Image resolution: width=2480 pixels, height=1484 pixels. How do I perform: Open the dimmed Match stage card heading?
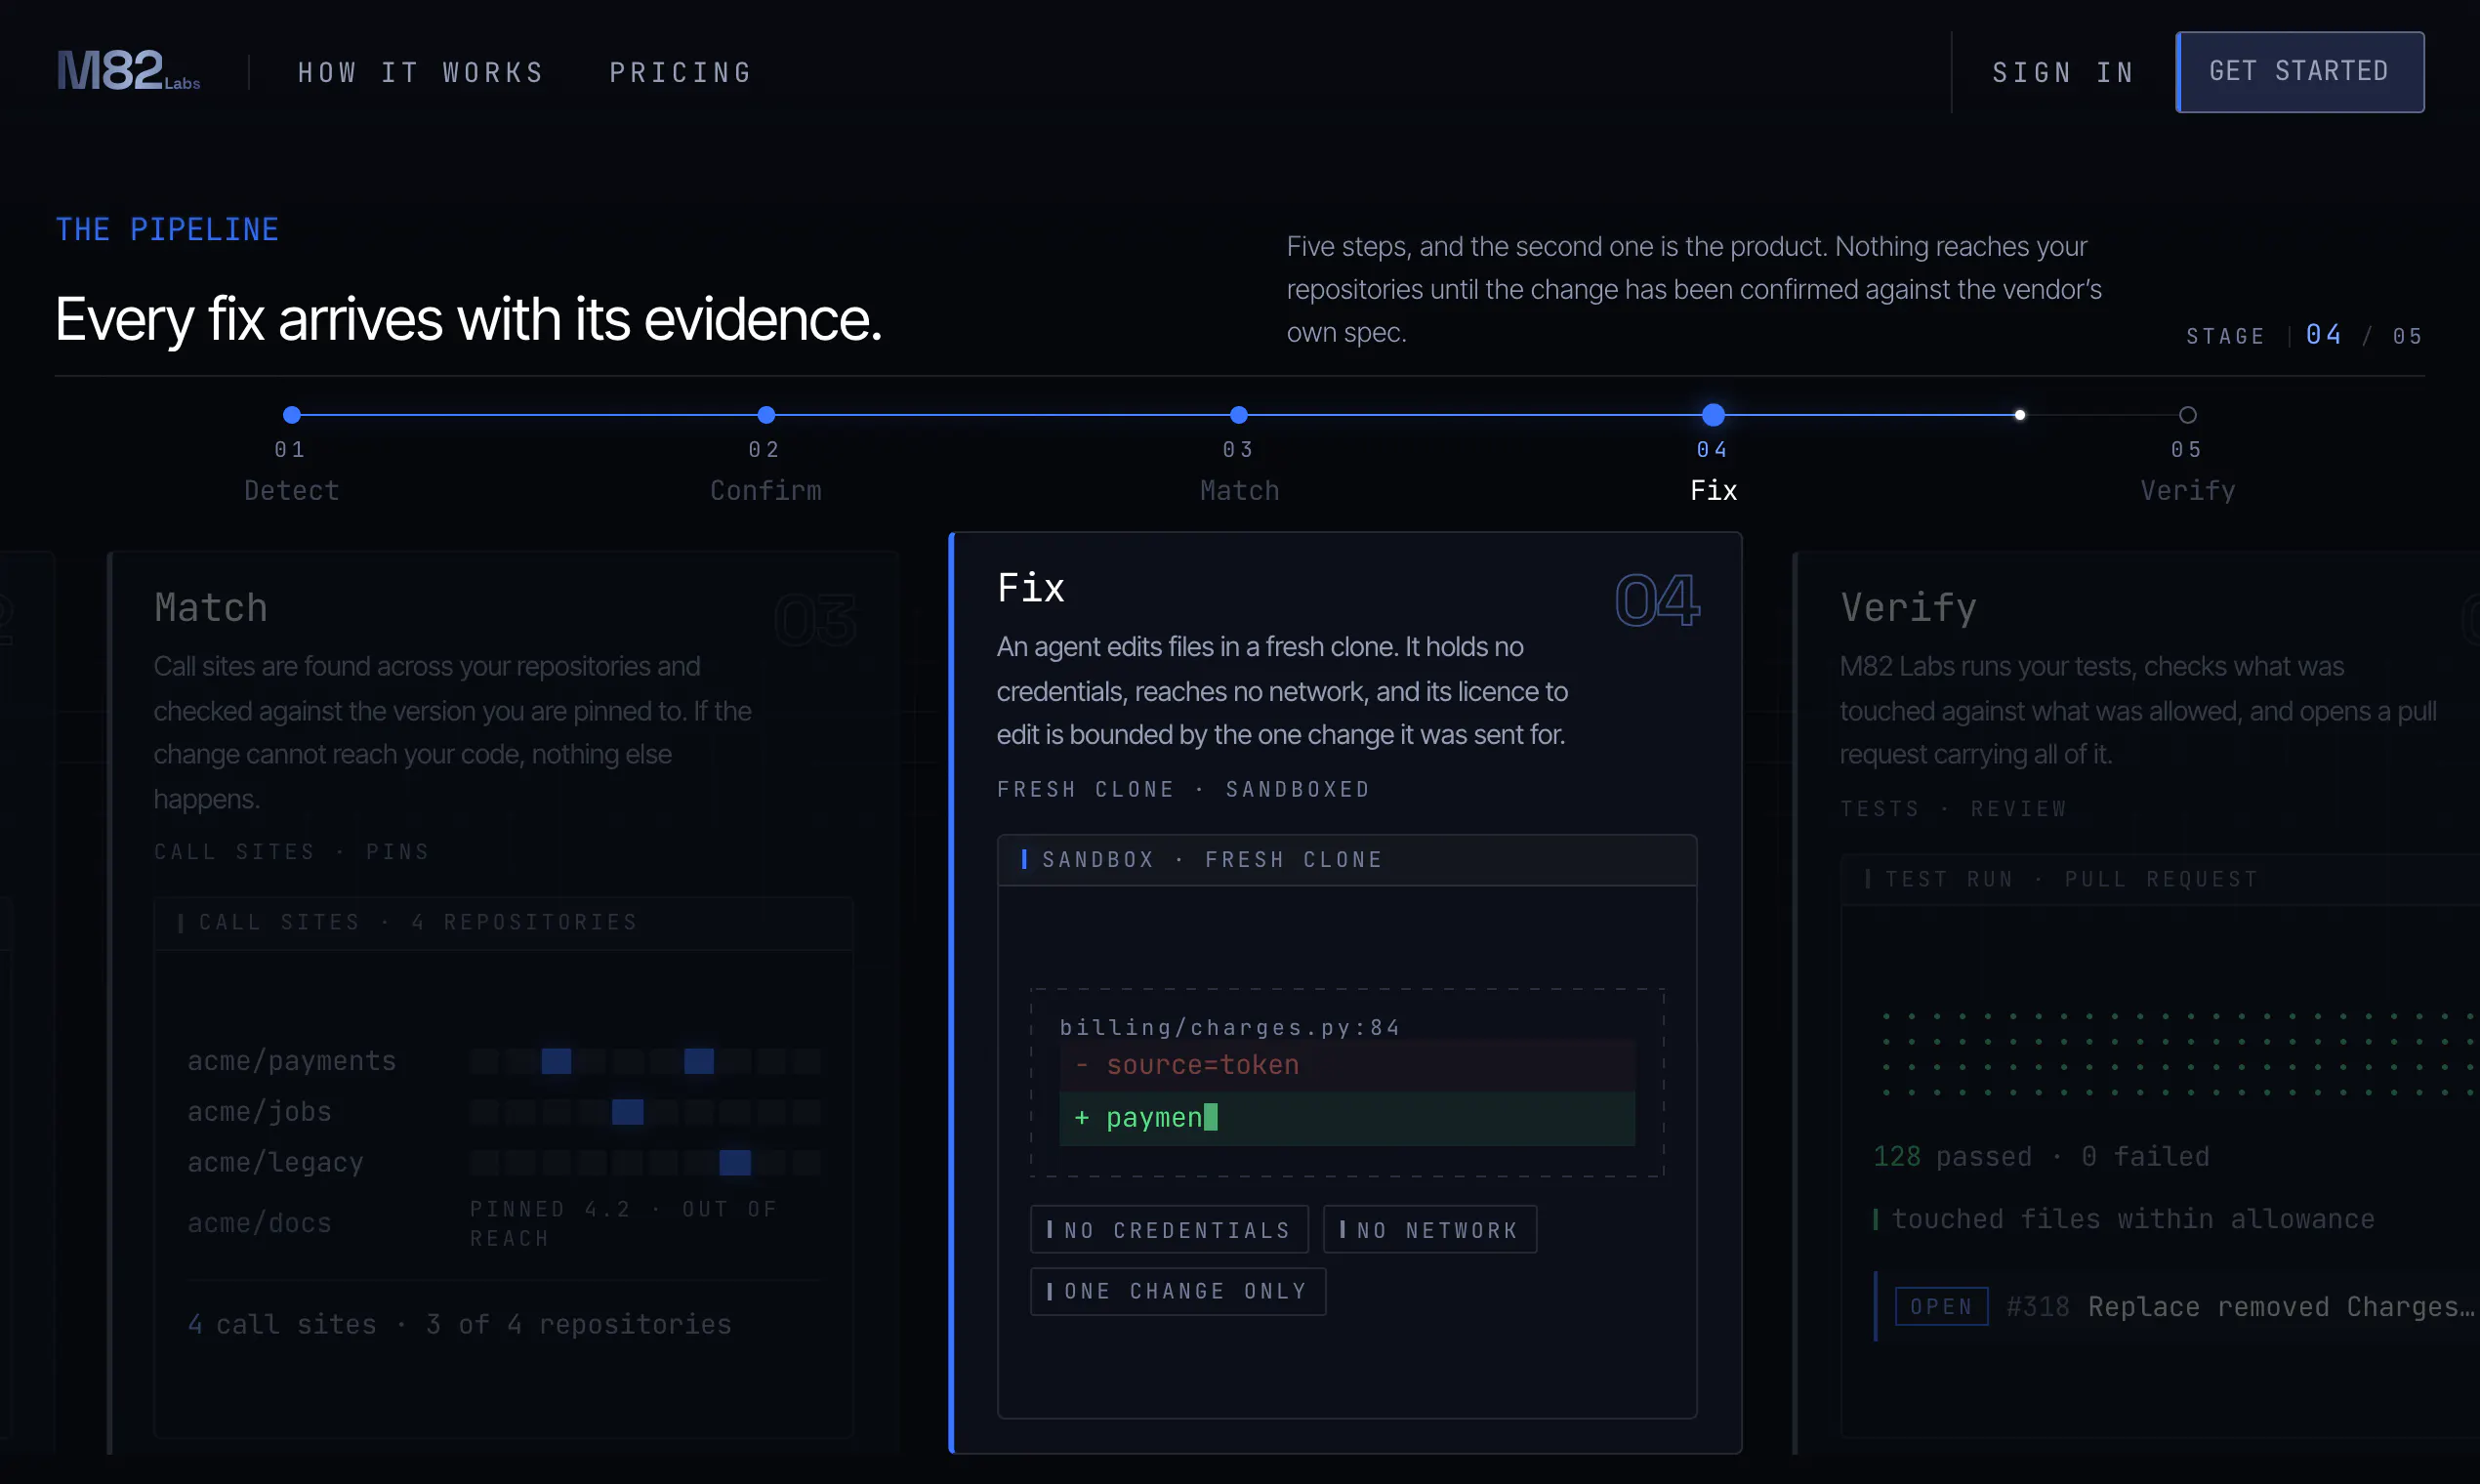point(211,607)
